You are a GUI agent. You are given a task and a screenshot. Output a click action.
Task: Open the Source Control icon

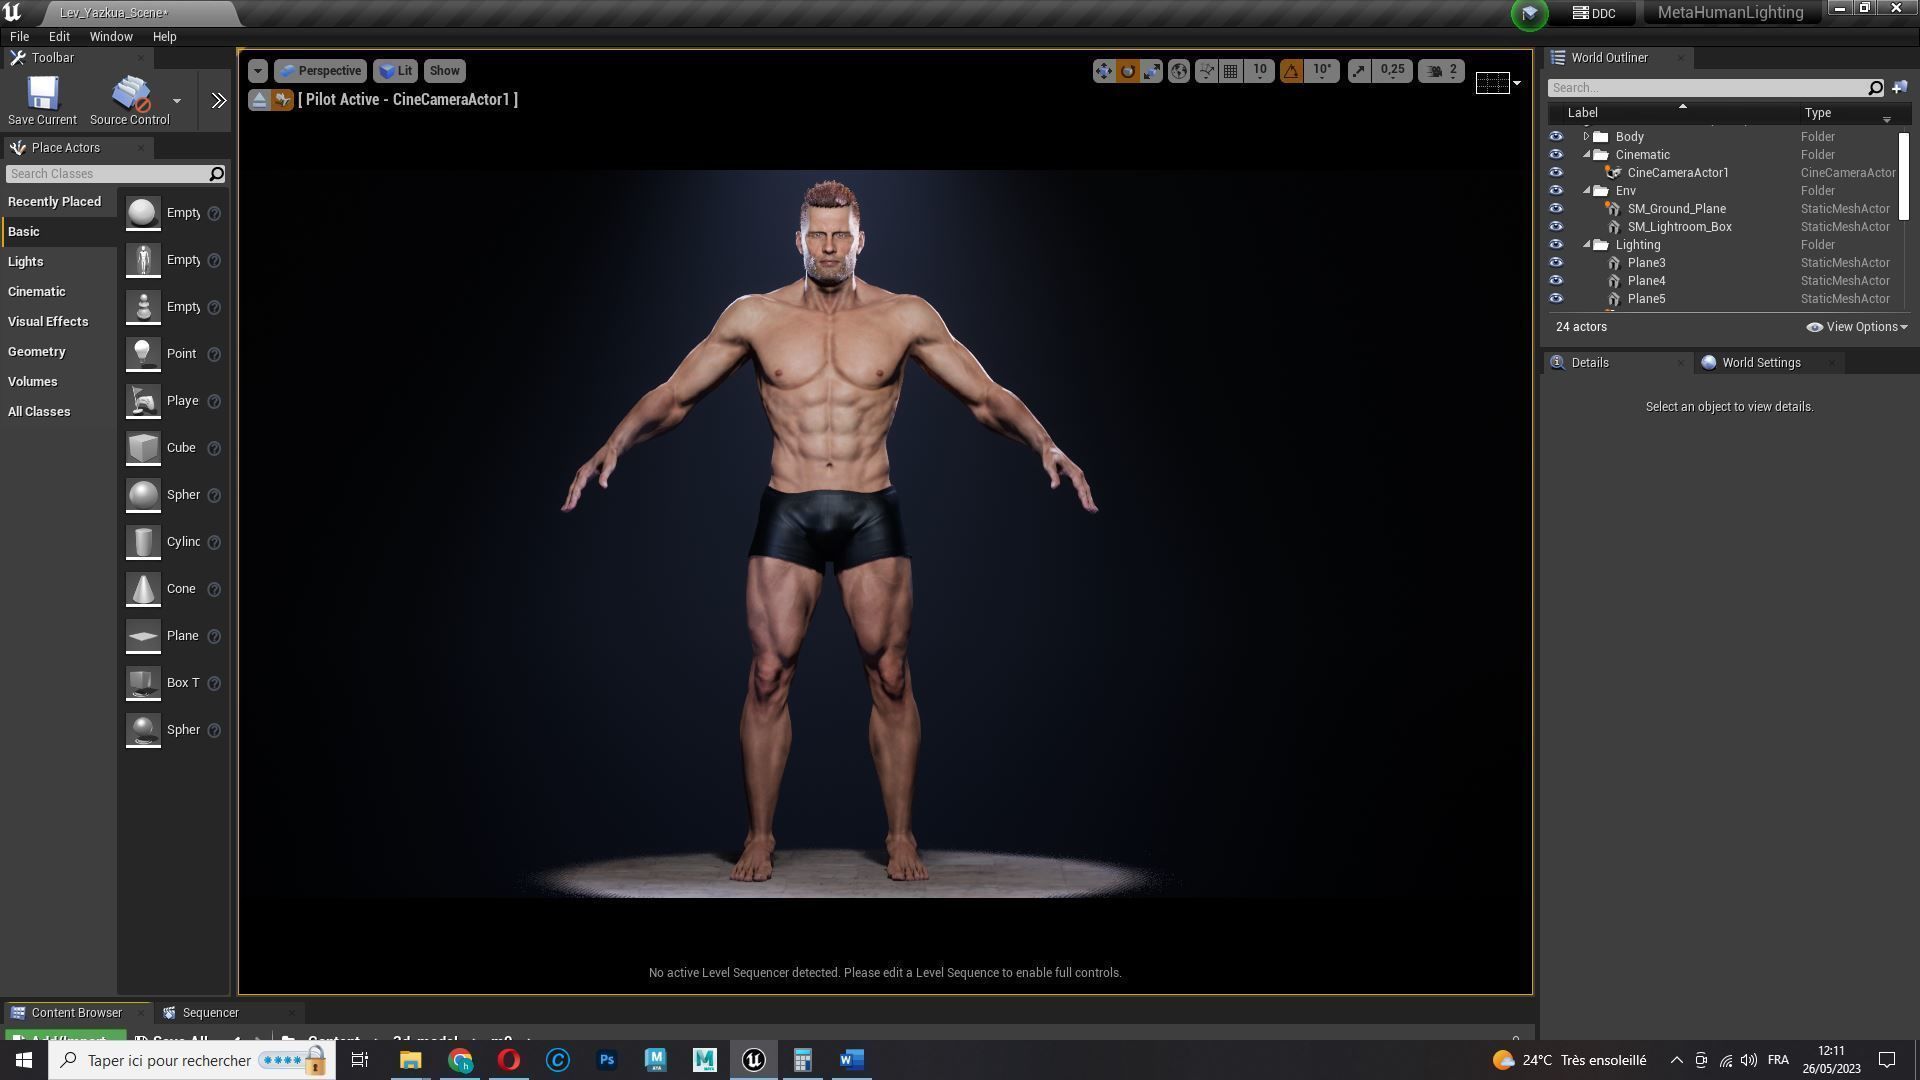[130, 94]
